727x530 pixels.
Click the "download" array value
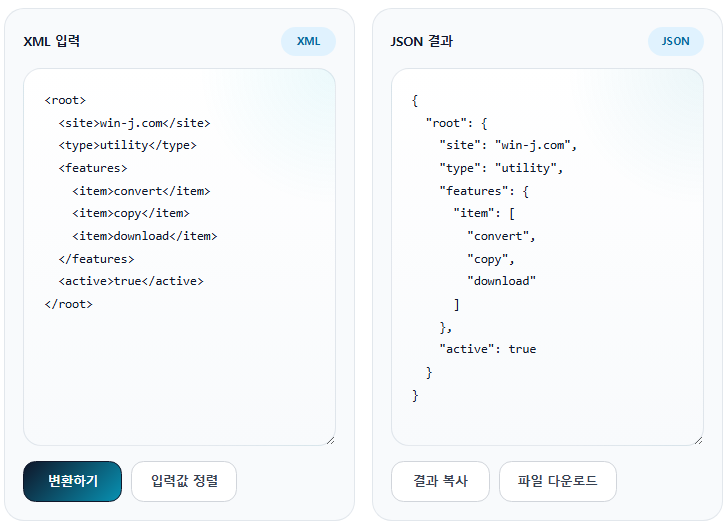(501, 281)
